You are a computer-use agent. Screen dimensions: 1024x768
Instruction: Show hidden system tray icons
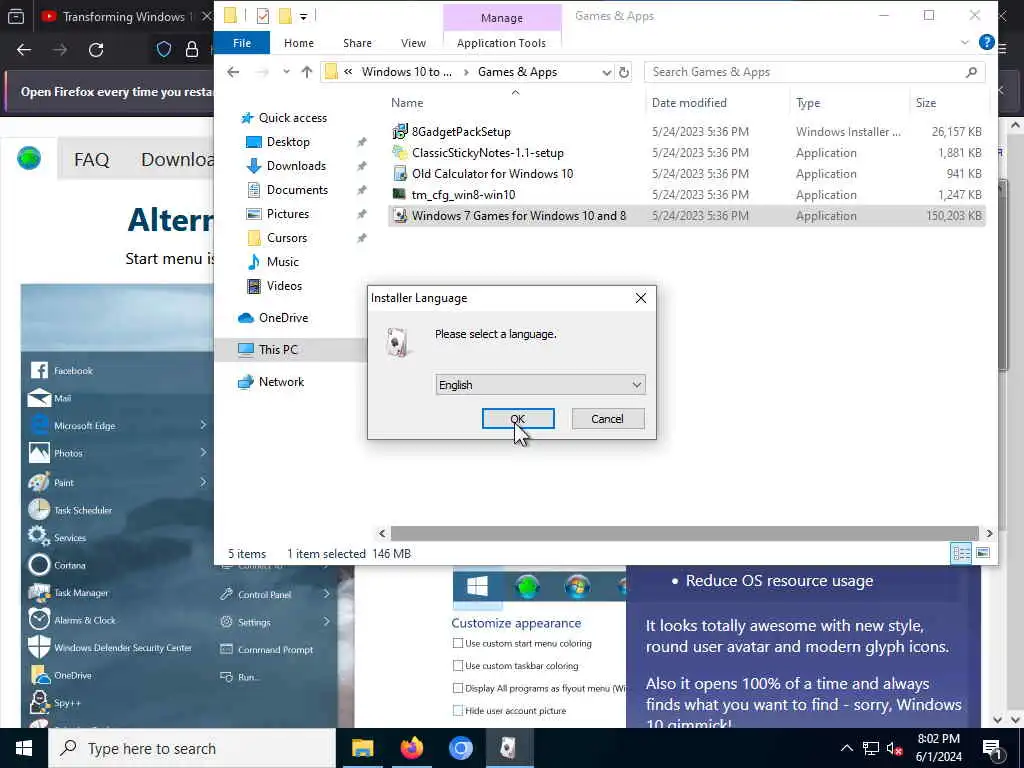[x=846, y=748]
